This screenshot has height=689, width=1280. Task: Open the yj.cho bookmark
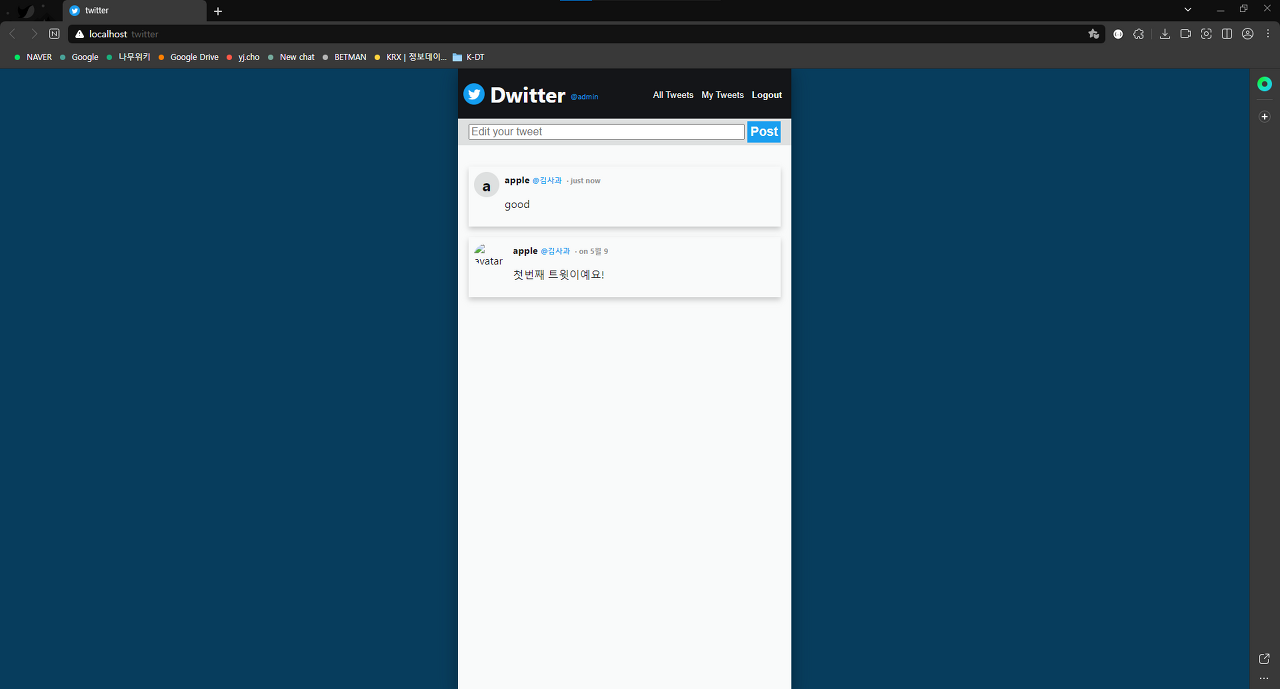243,57
